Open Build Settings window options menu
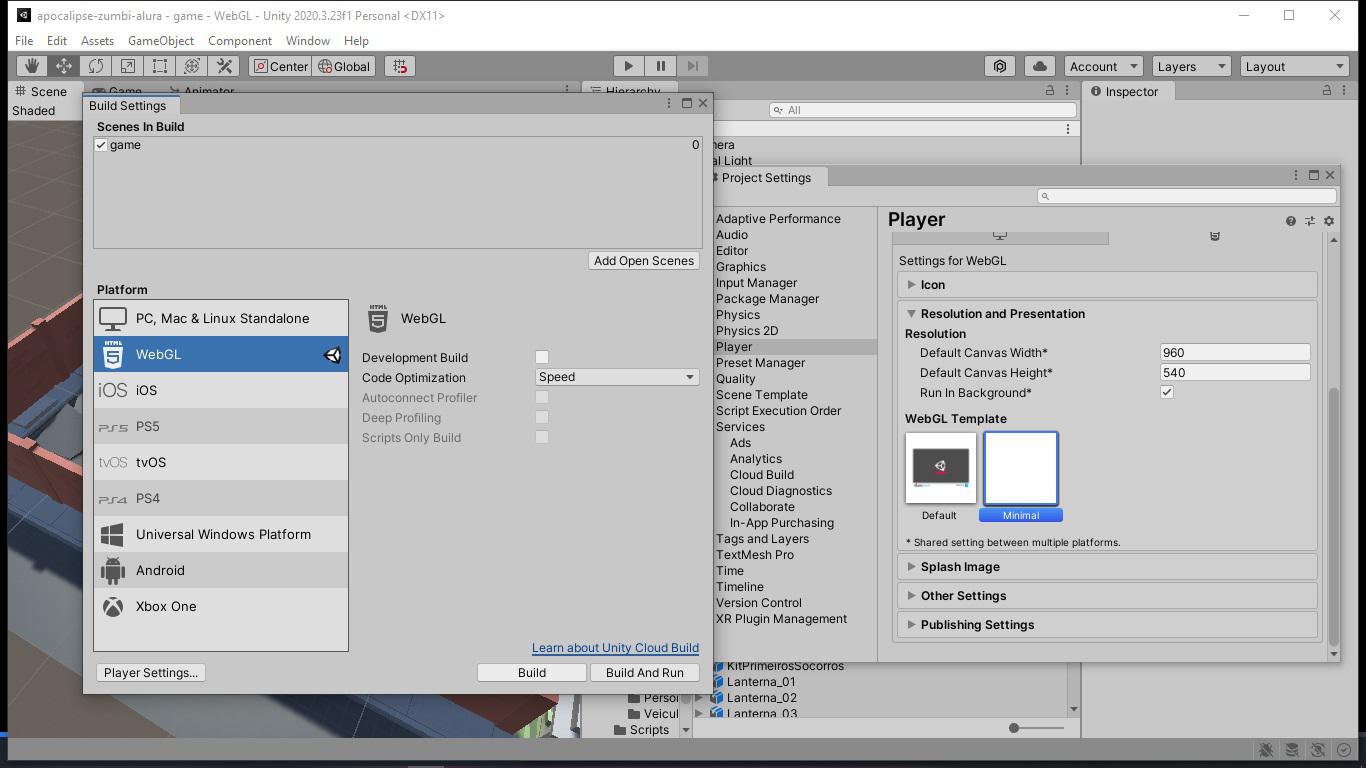1366x768 pixels. coord(669,103)
